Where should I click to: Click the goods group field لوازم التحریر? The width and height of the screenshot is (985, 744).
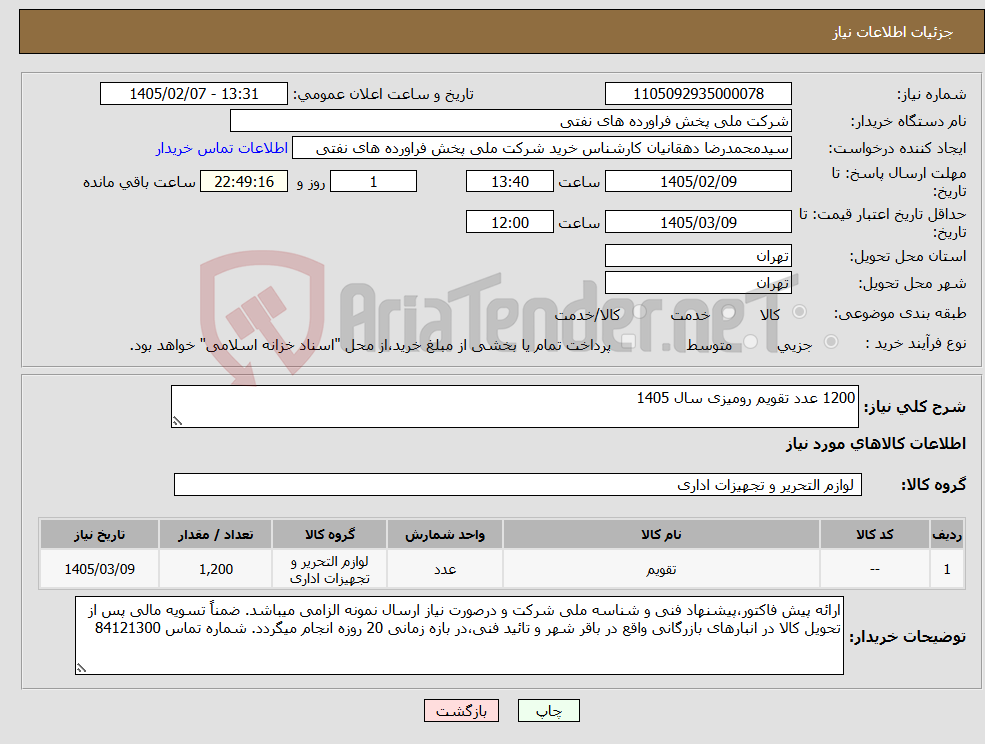click(x=518, y=484)
